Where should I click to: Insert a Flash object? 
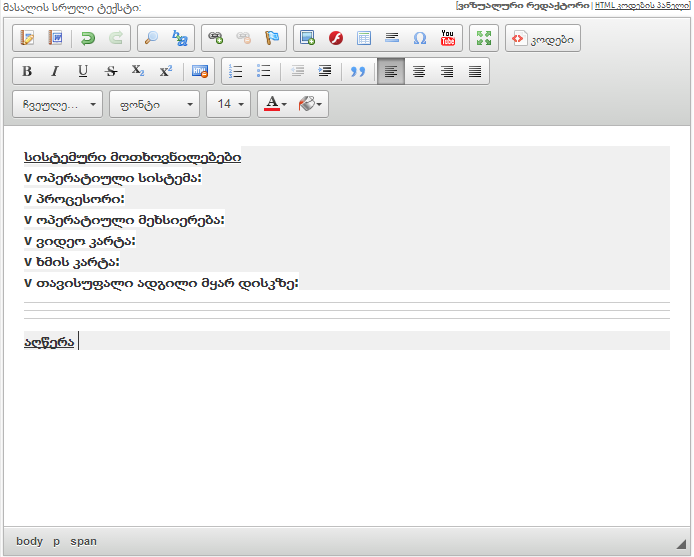click(336, 38)
